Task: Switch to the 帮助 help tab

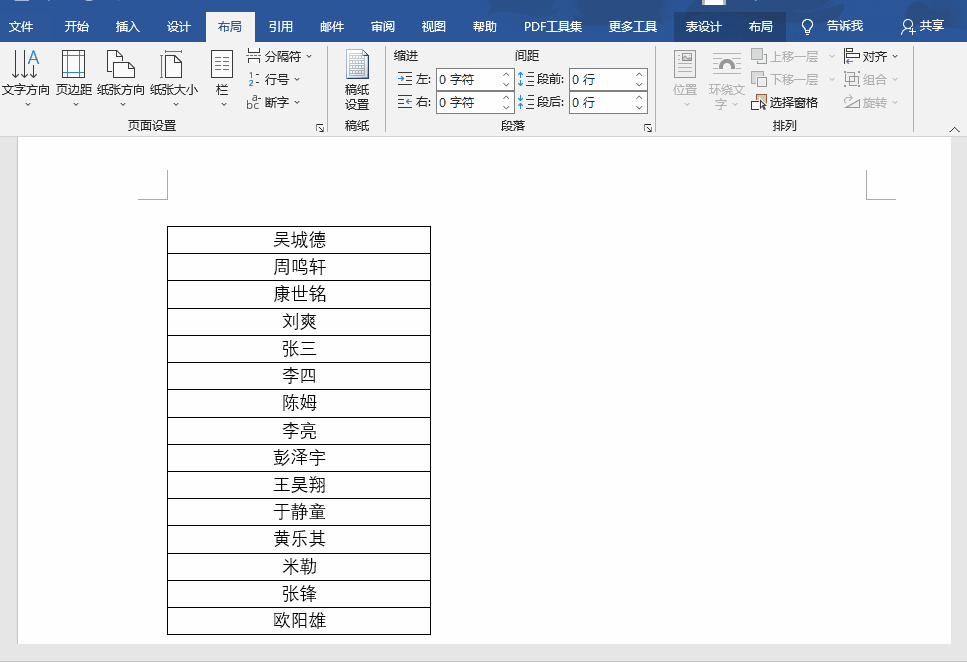Action: coord(485,27)
